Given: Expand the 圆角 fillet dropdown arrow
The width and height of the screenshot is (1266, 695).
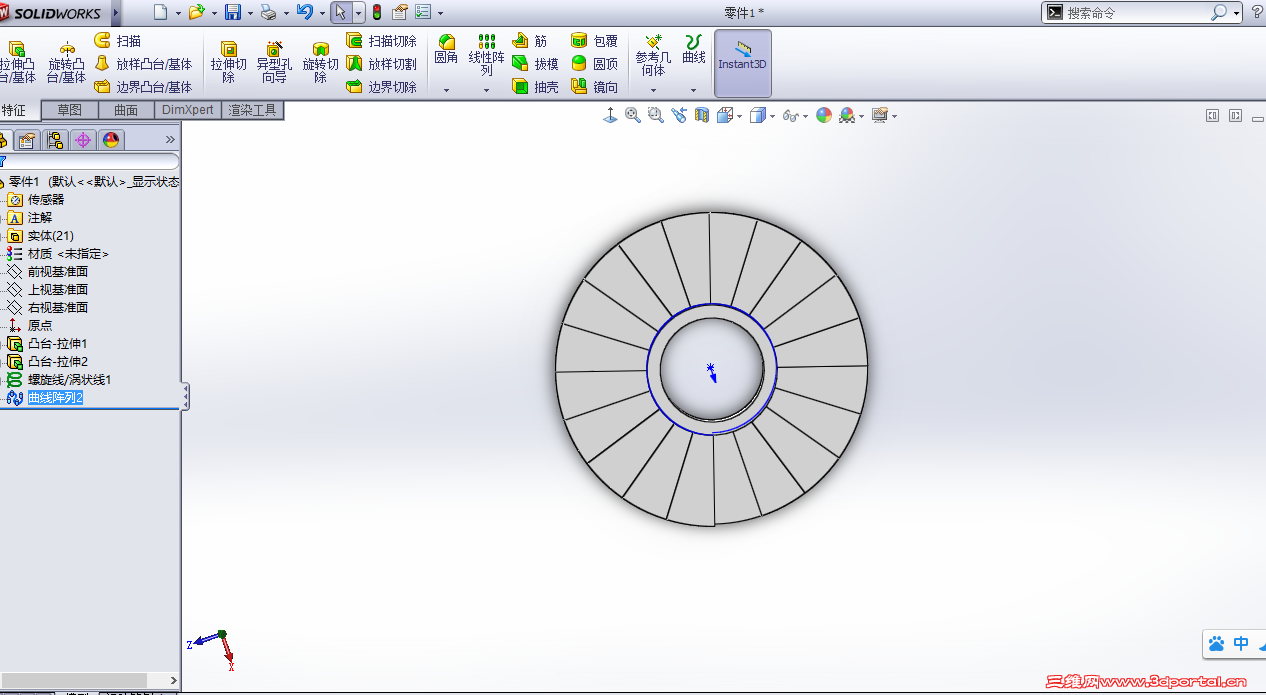Looking at the screenshot, I should 446,90.
